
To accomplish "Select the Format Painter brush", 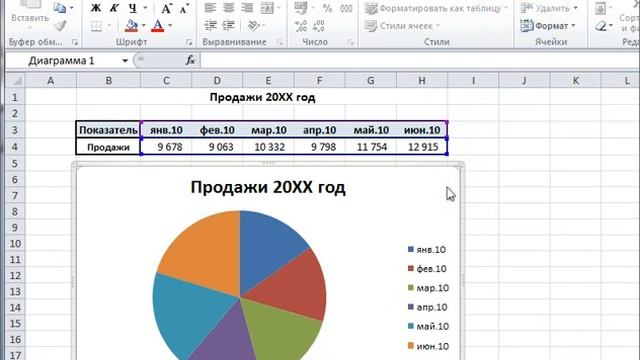I will 60,26.
